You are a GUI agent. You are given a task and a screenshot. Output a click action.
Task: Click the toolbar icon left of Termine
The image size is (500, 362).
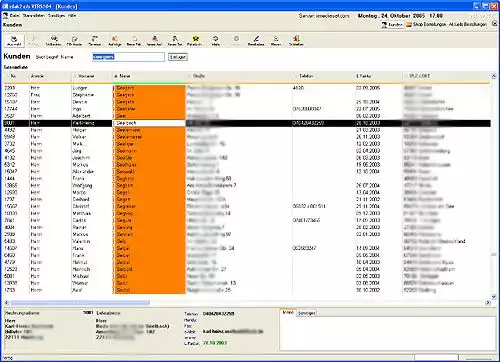click(x=74, y=40)
